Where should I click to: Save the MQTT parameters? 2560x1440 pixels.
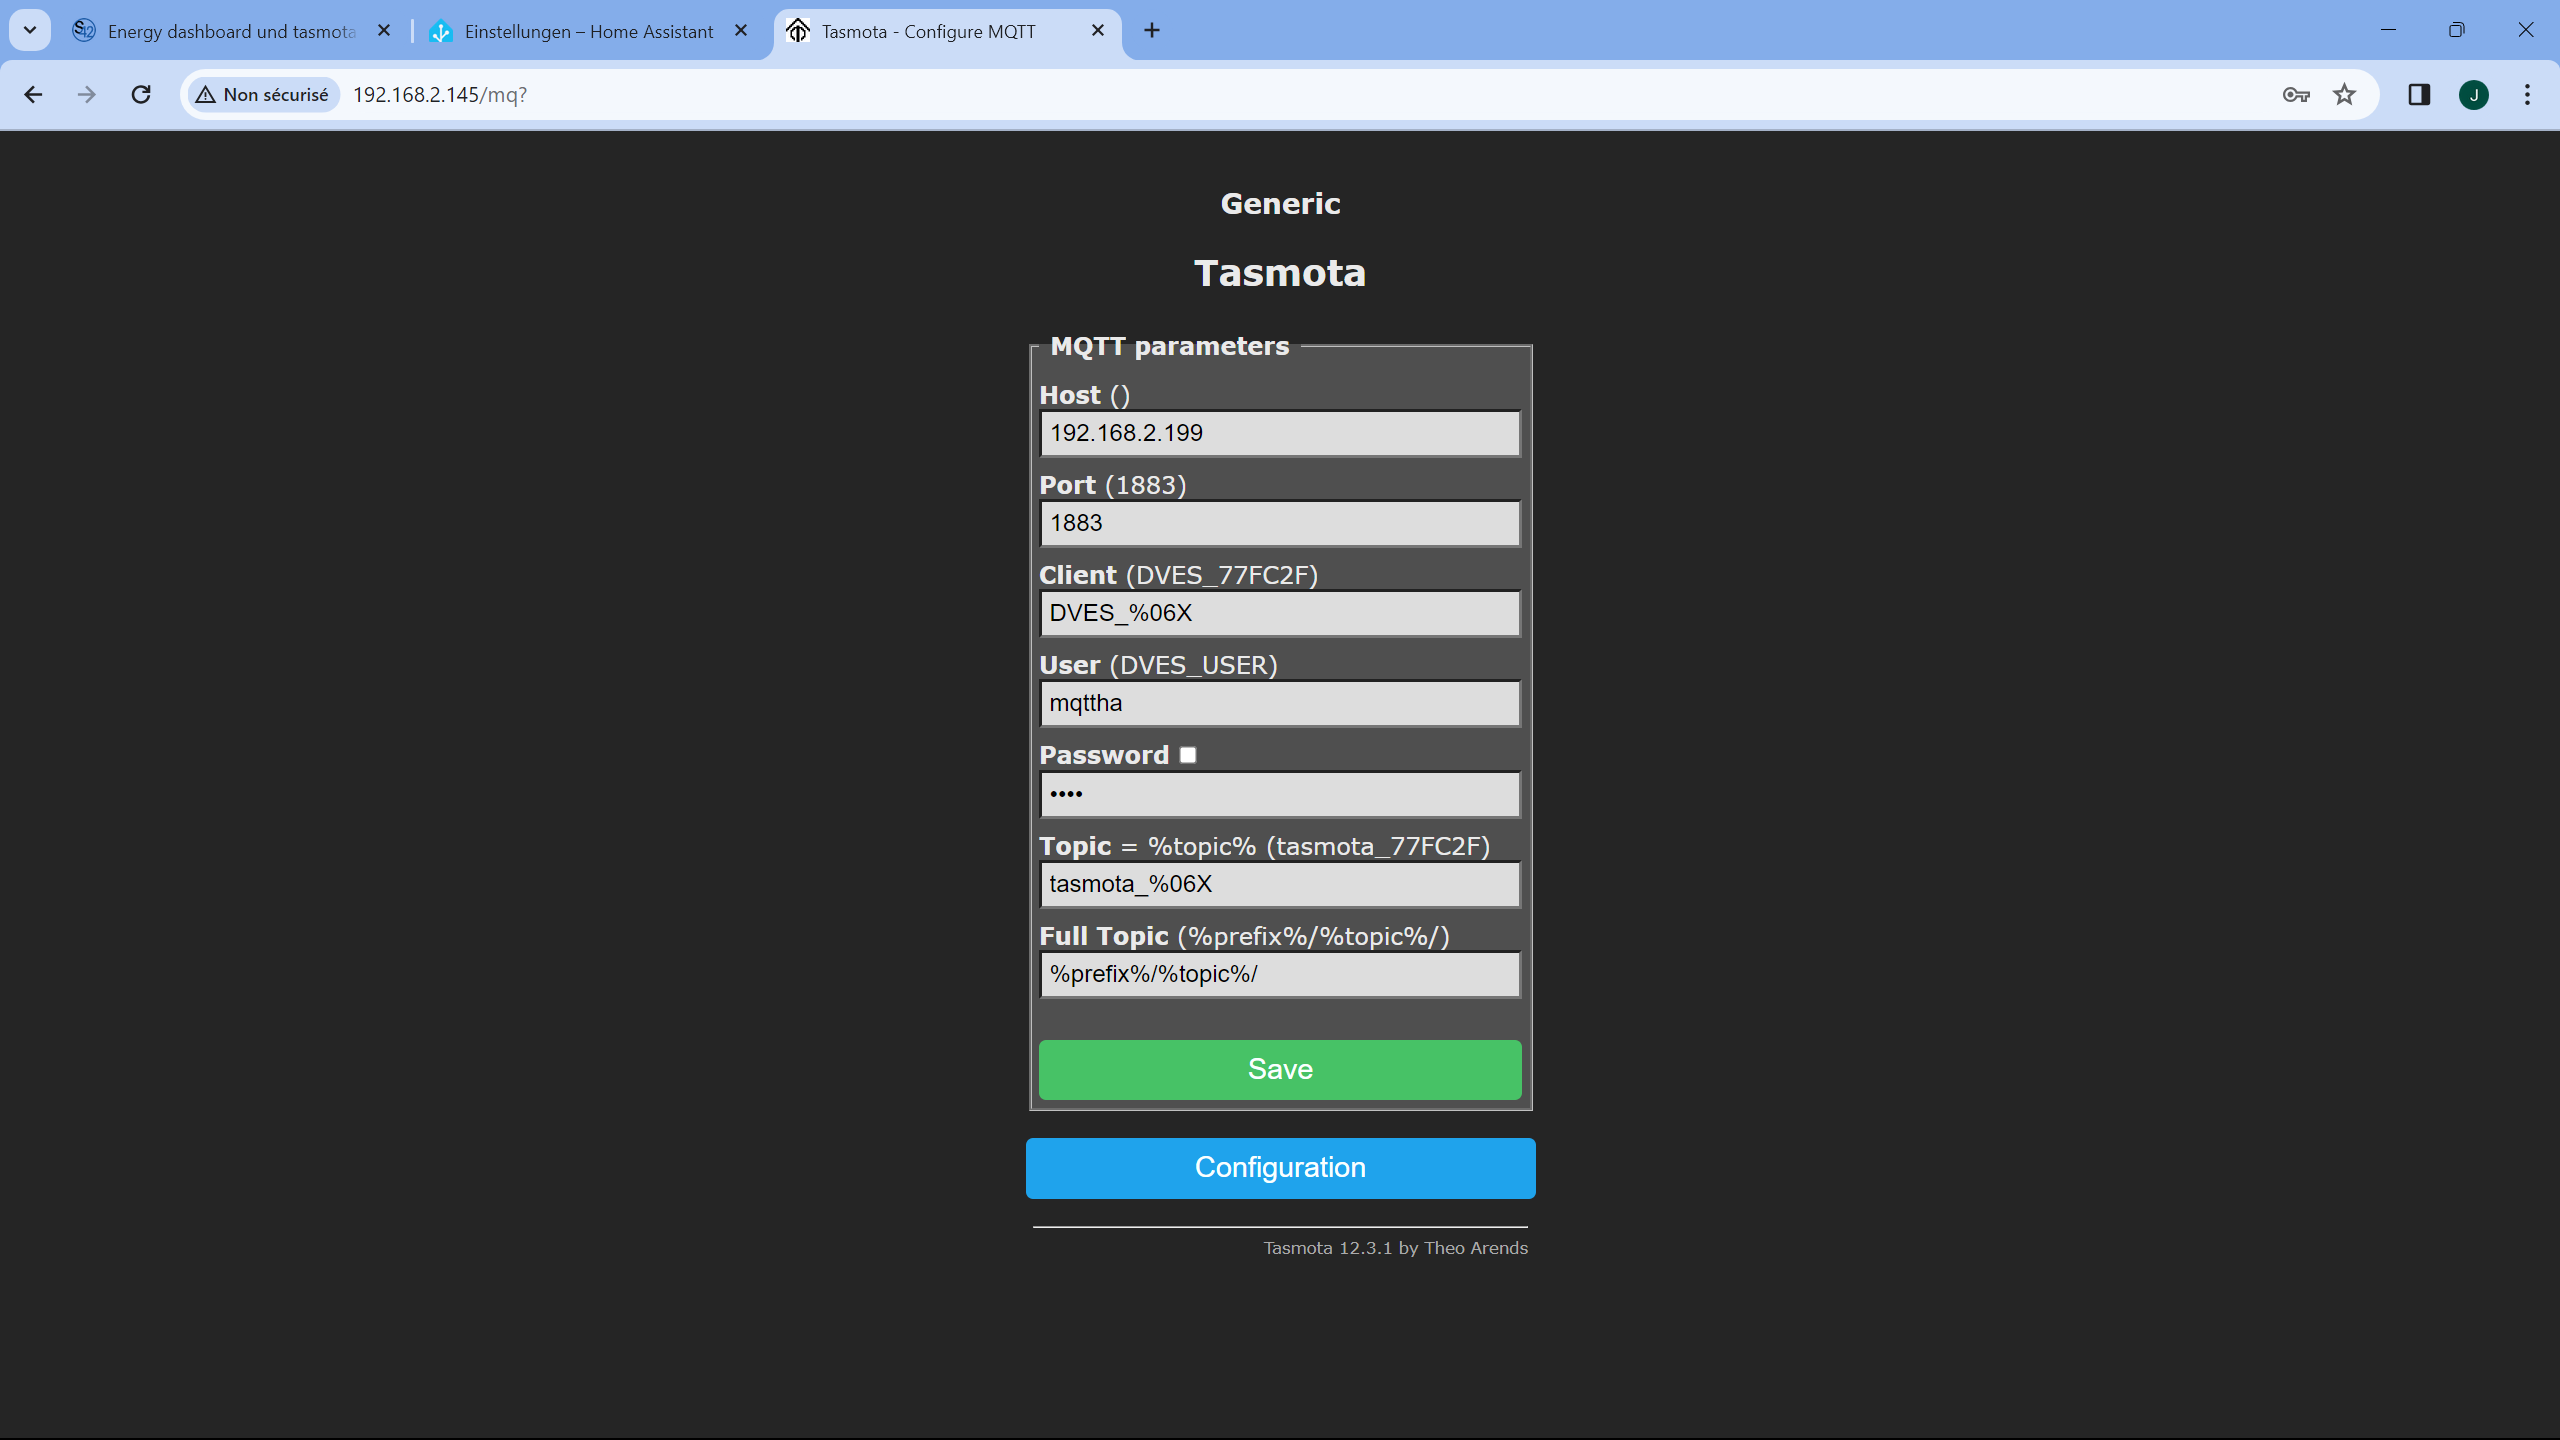[1280, 1069]
